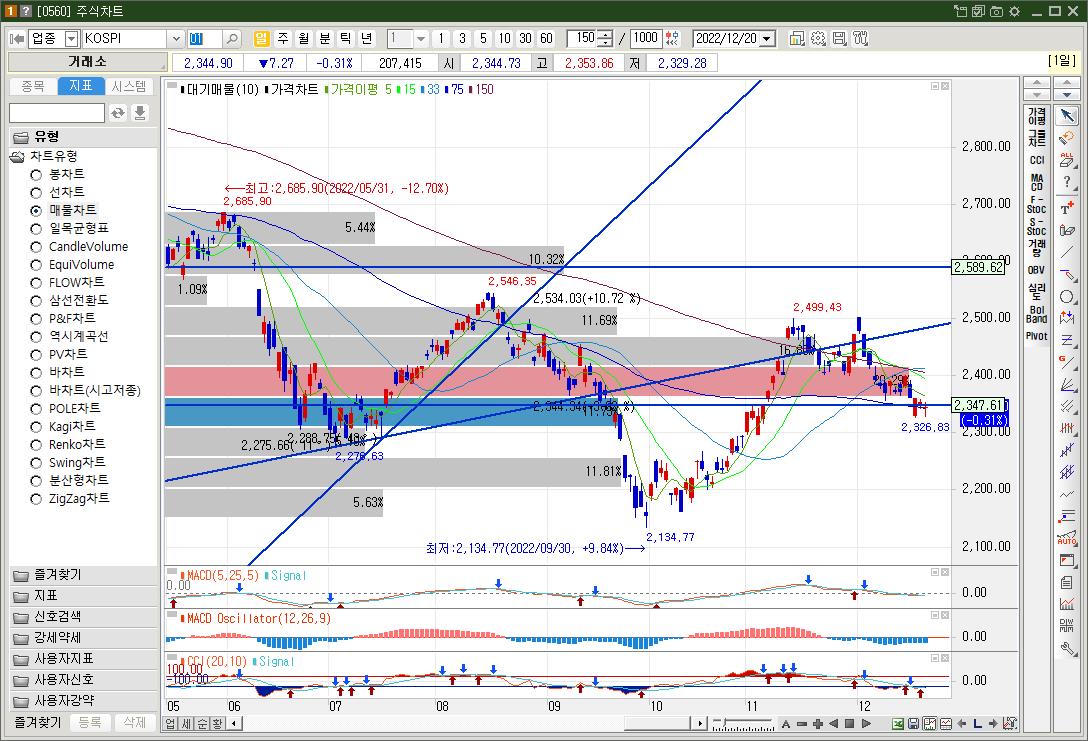Select 봉차트 chart type
The width and height of the screenshot is (1088, 741).
(x=58, y=174)
